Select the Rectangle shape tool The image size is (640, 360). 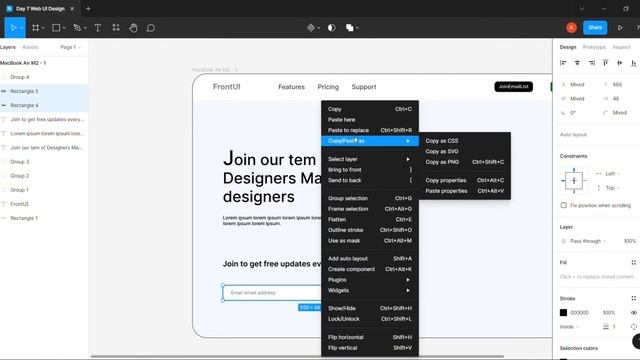click(x=56, y=28)
